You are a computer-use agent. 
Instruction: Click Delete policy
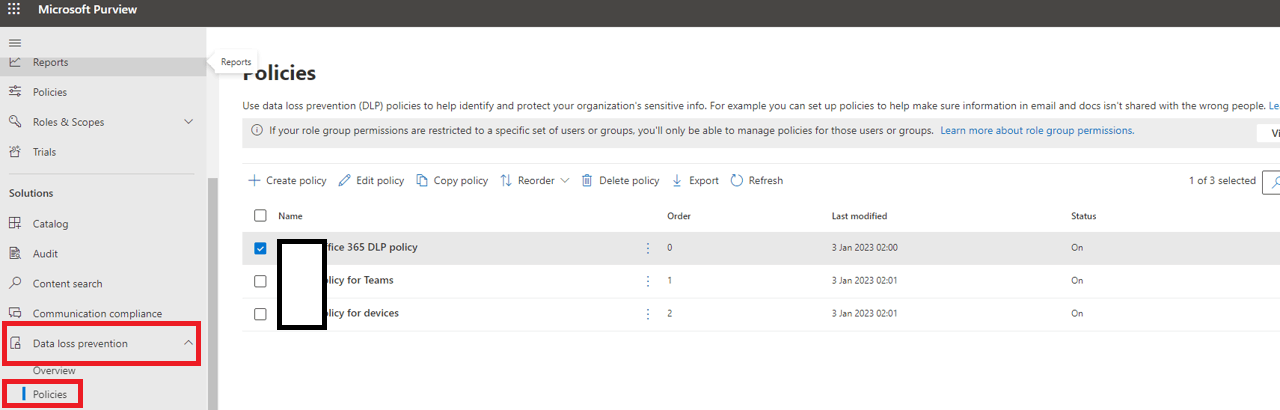[x=620, y=181]
